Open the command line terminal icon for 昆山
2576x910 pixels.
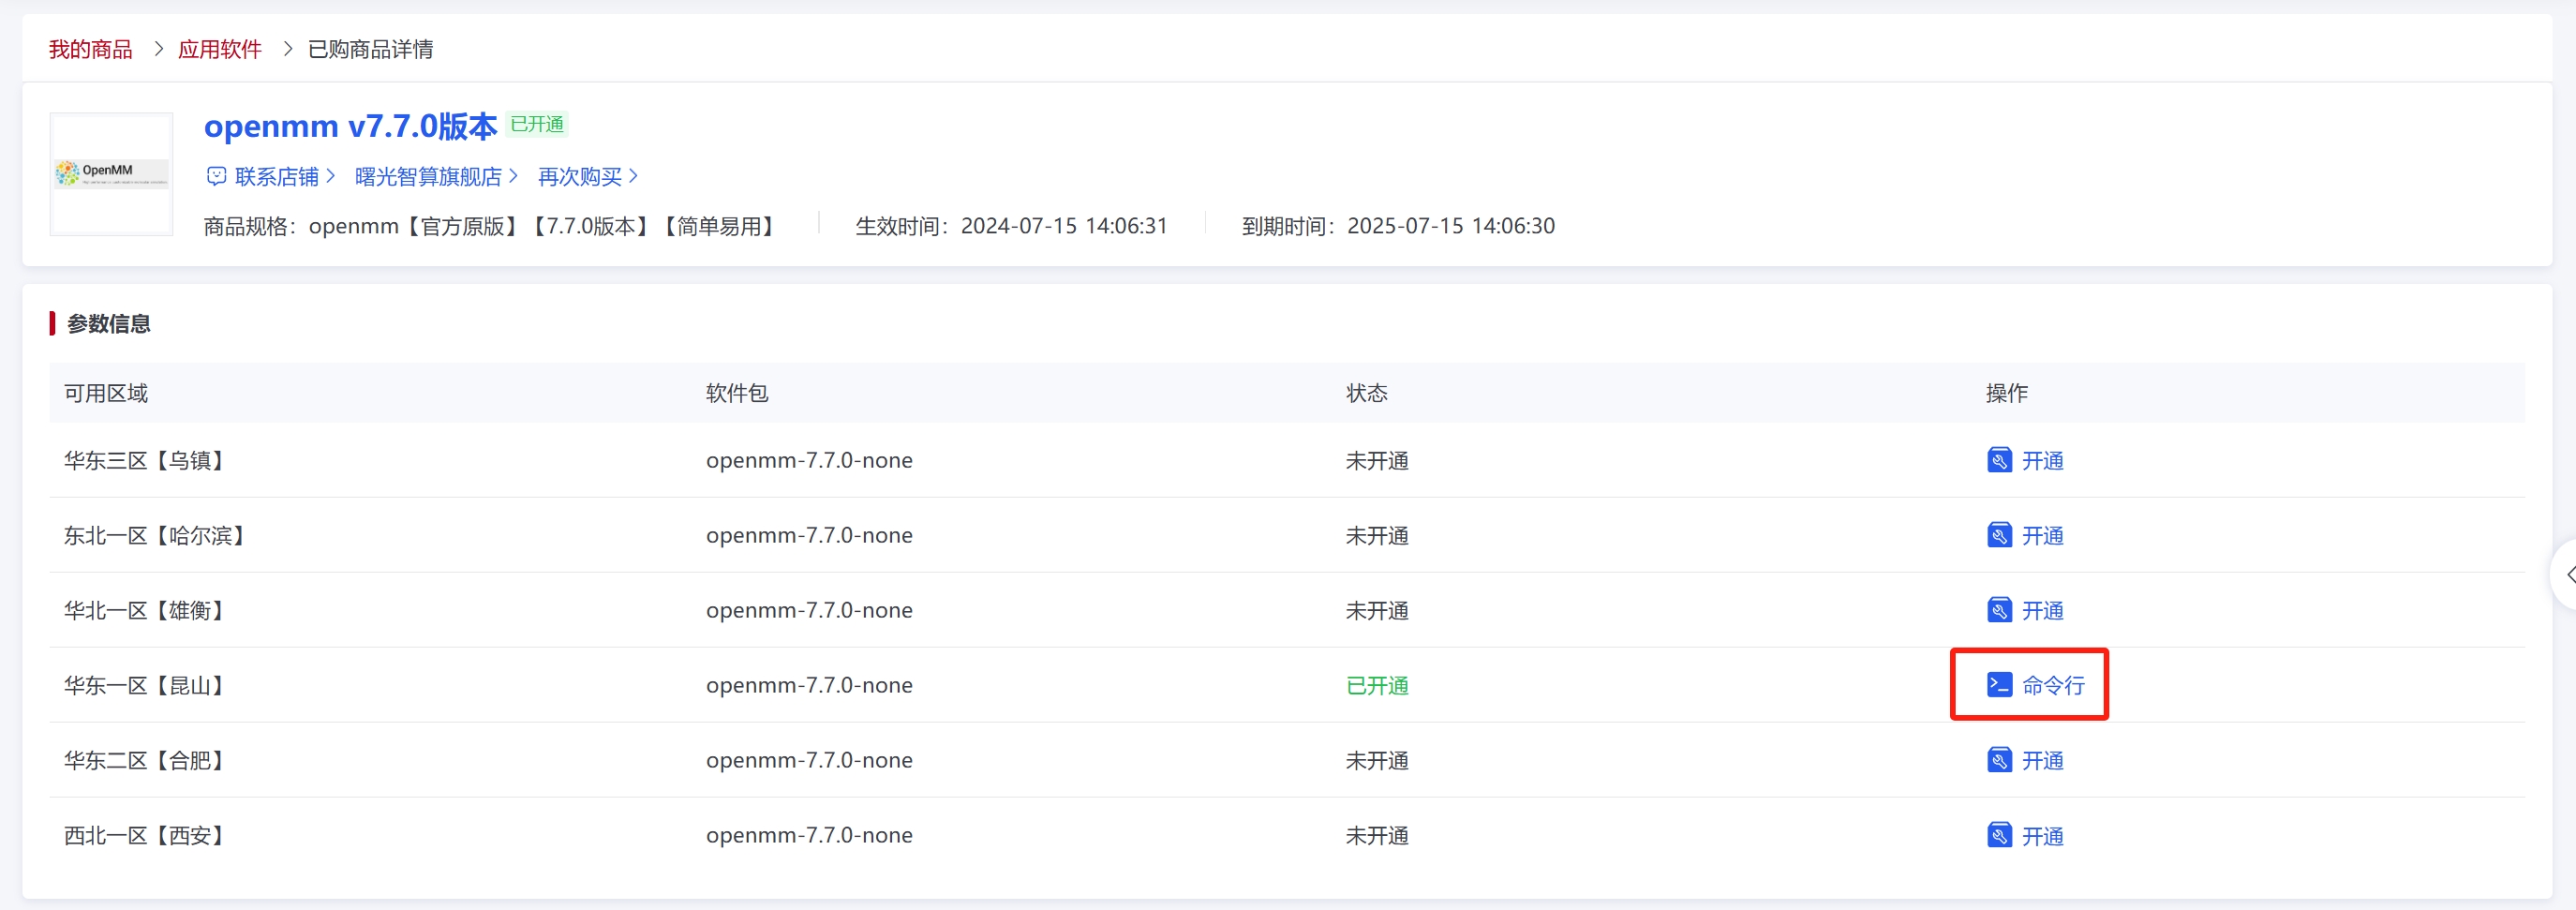[1998, 685]
